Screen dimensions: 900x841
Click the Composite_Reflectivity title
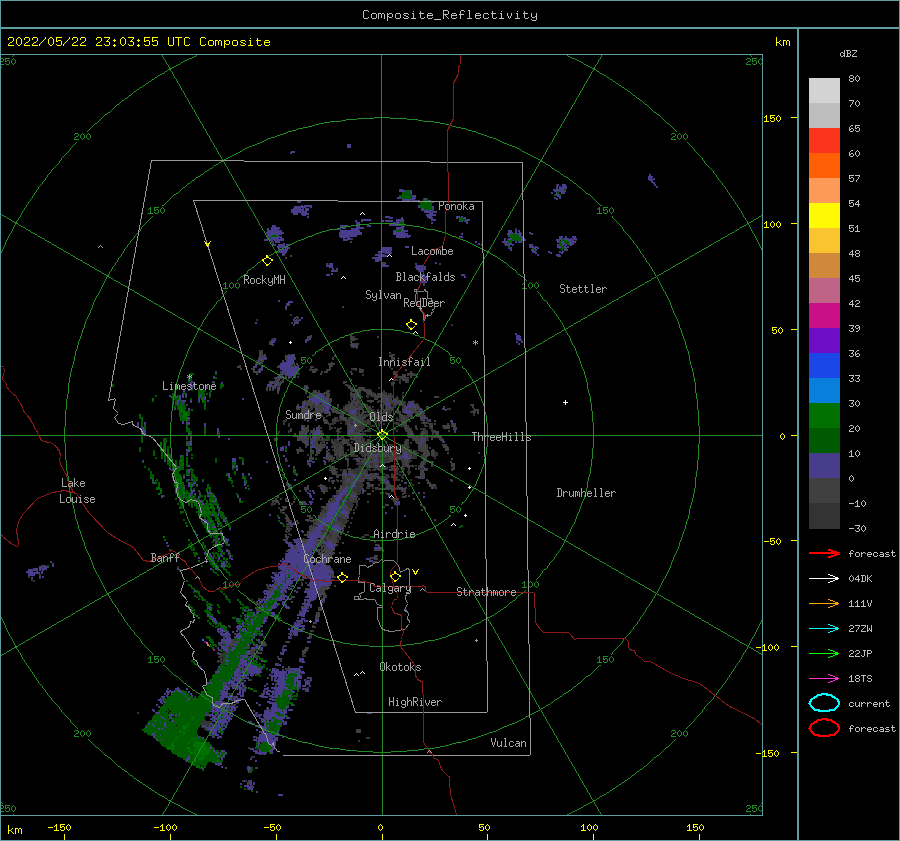coord(450,15)
